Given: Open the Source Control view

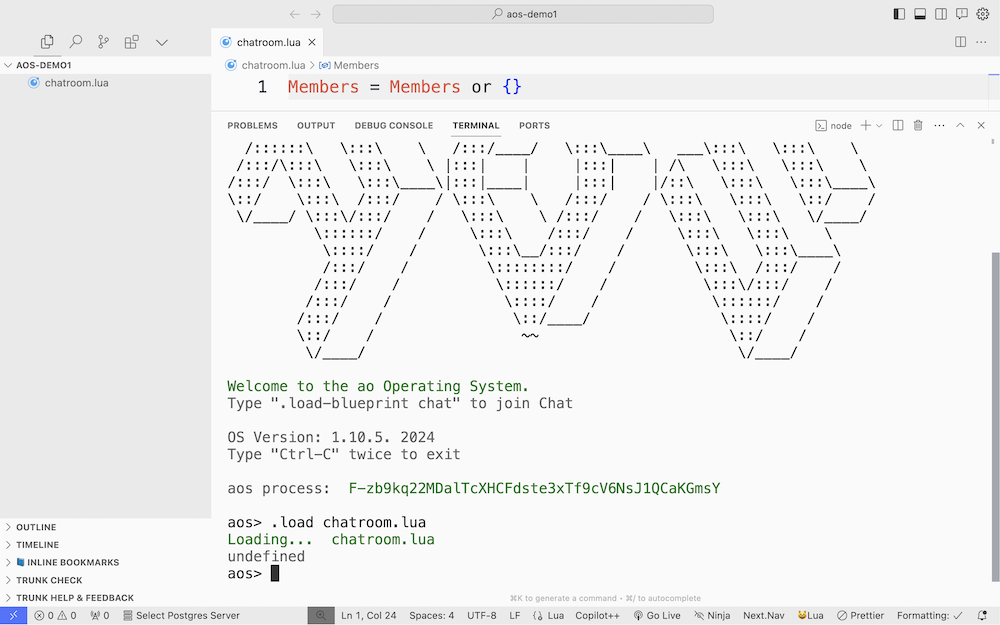Looking at the screenshot, I should point(103,42).
